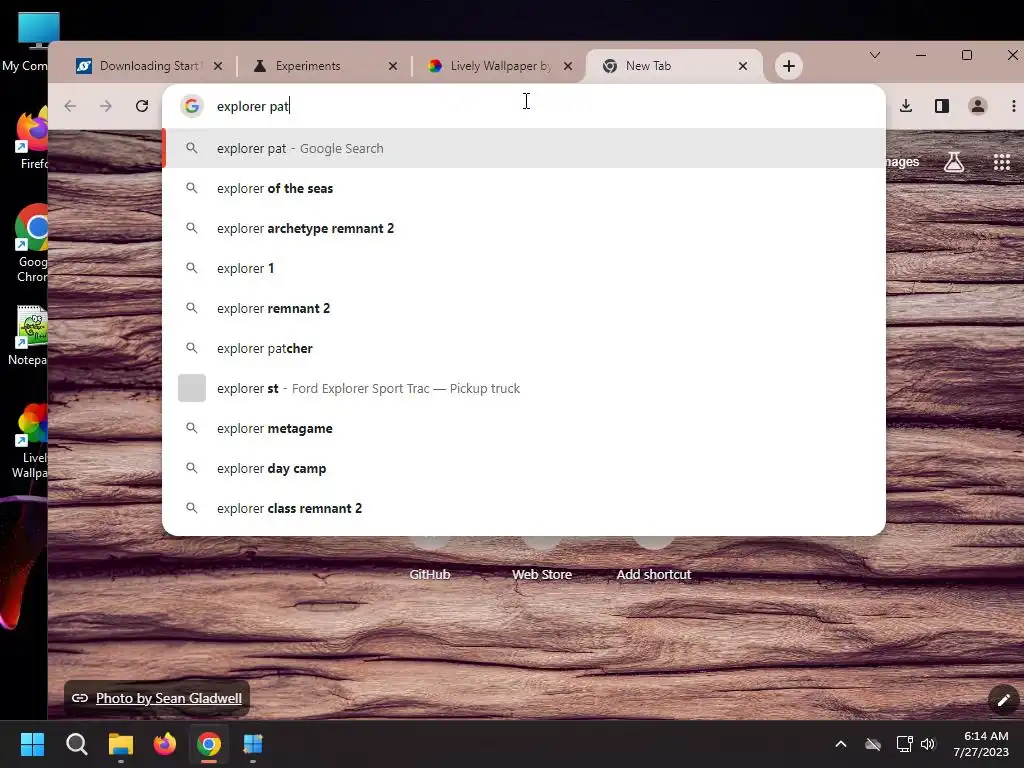This screenshot has height=768, width=1024.
Task: Open the Windows Start menu
Action: [32, 744]
